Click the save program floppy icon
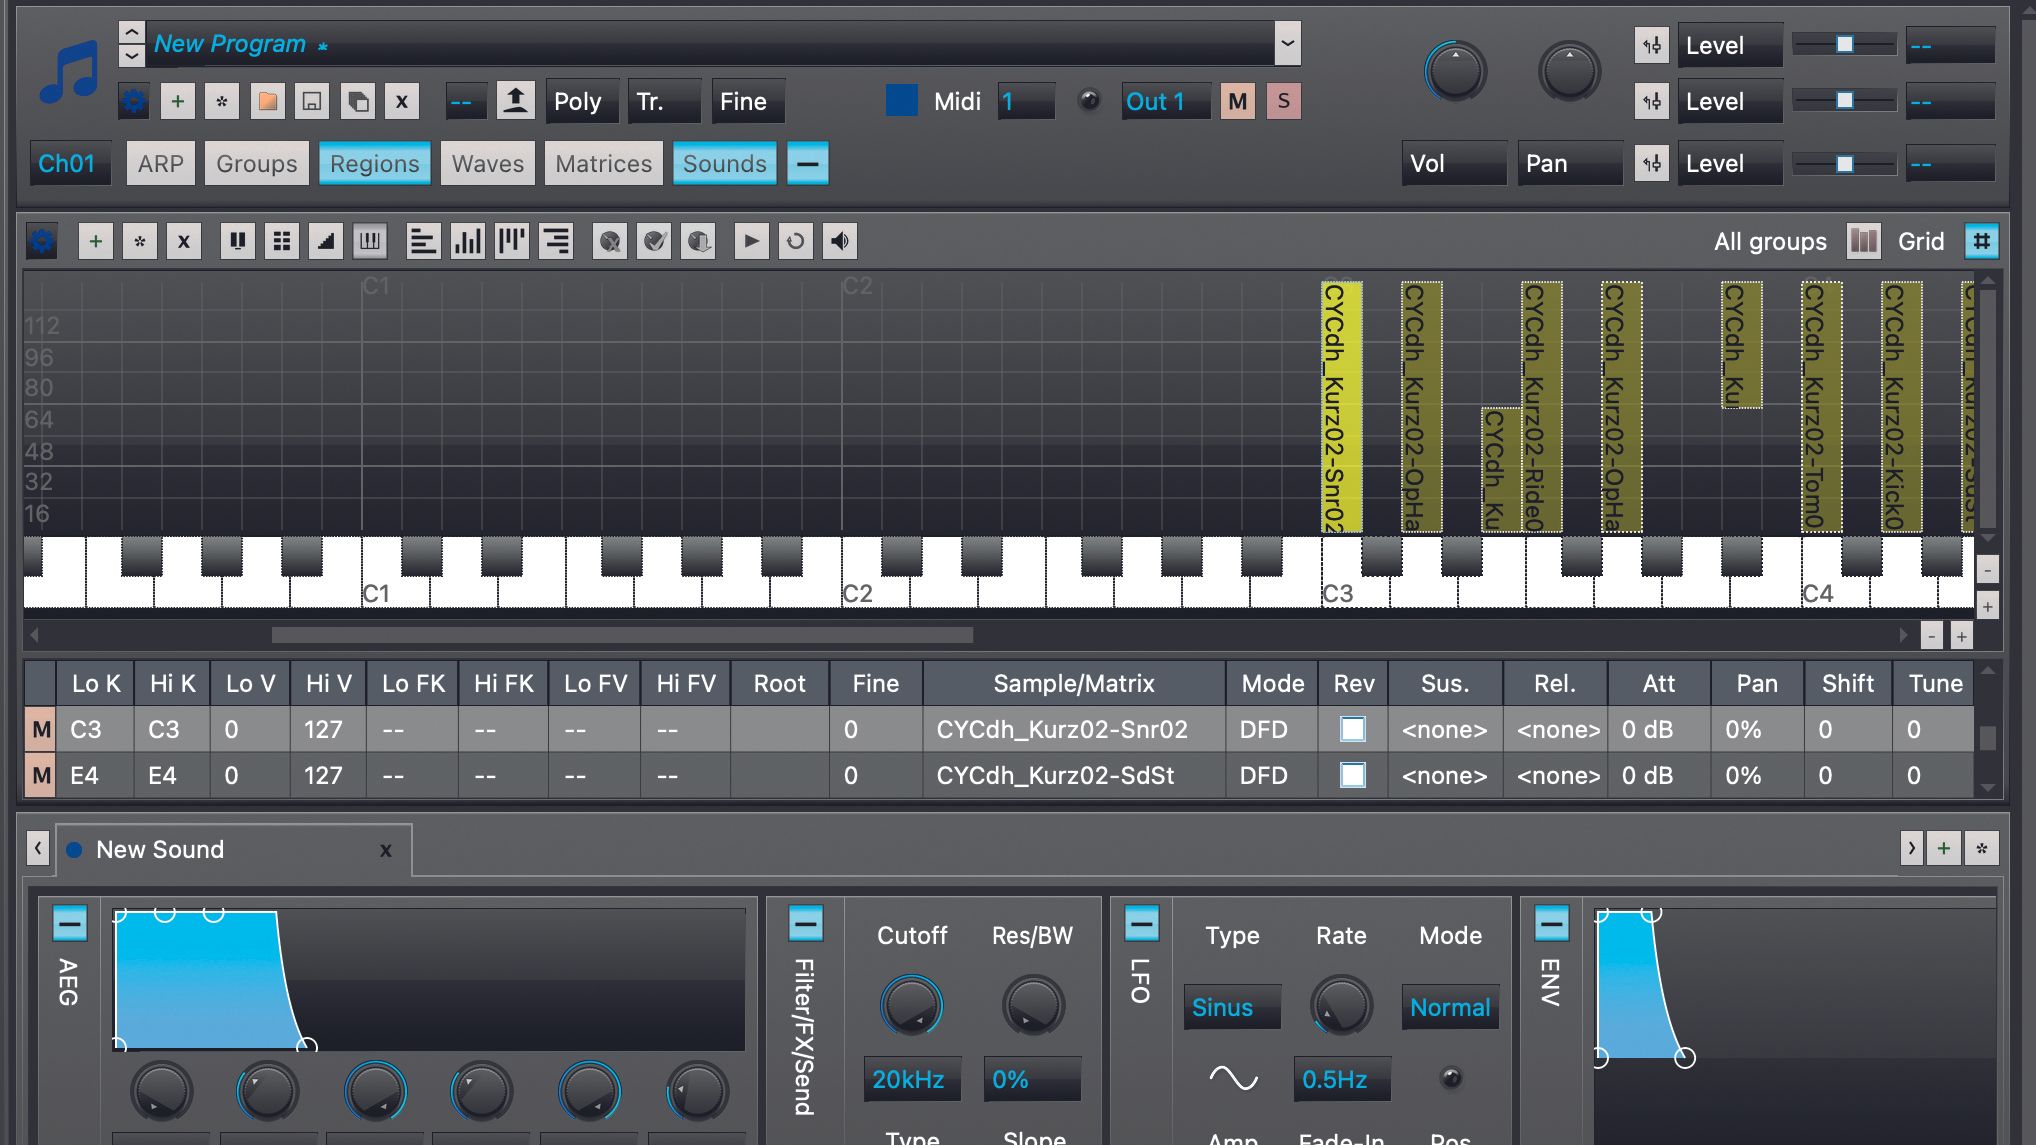This screenshot has width=2036, height=1145. 312,101
